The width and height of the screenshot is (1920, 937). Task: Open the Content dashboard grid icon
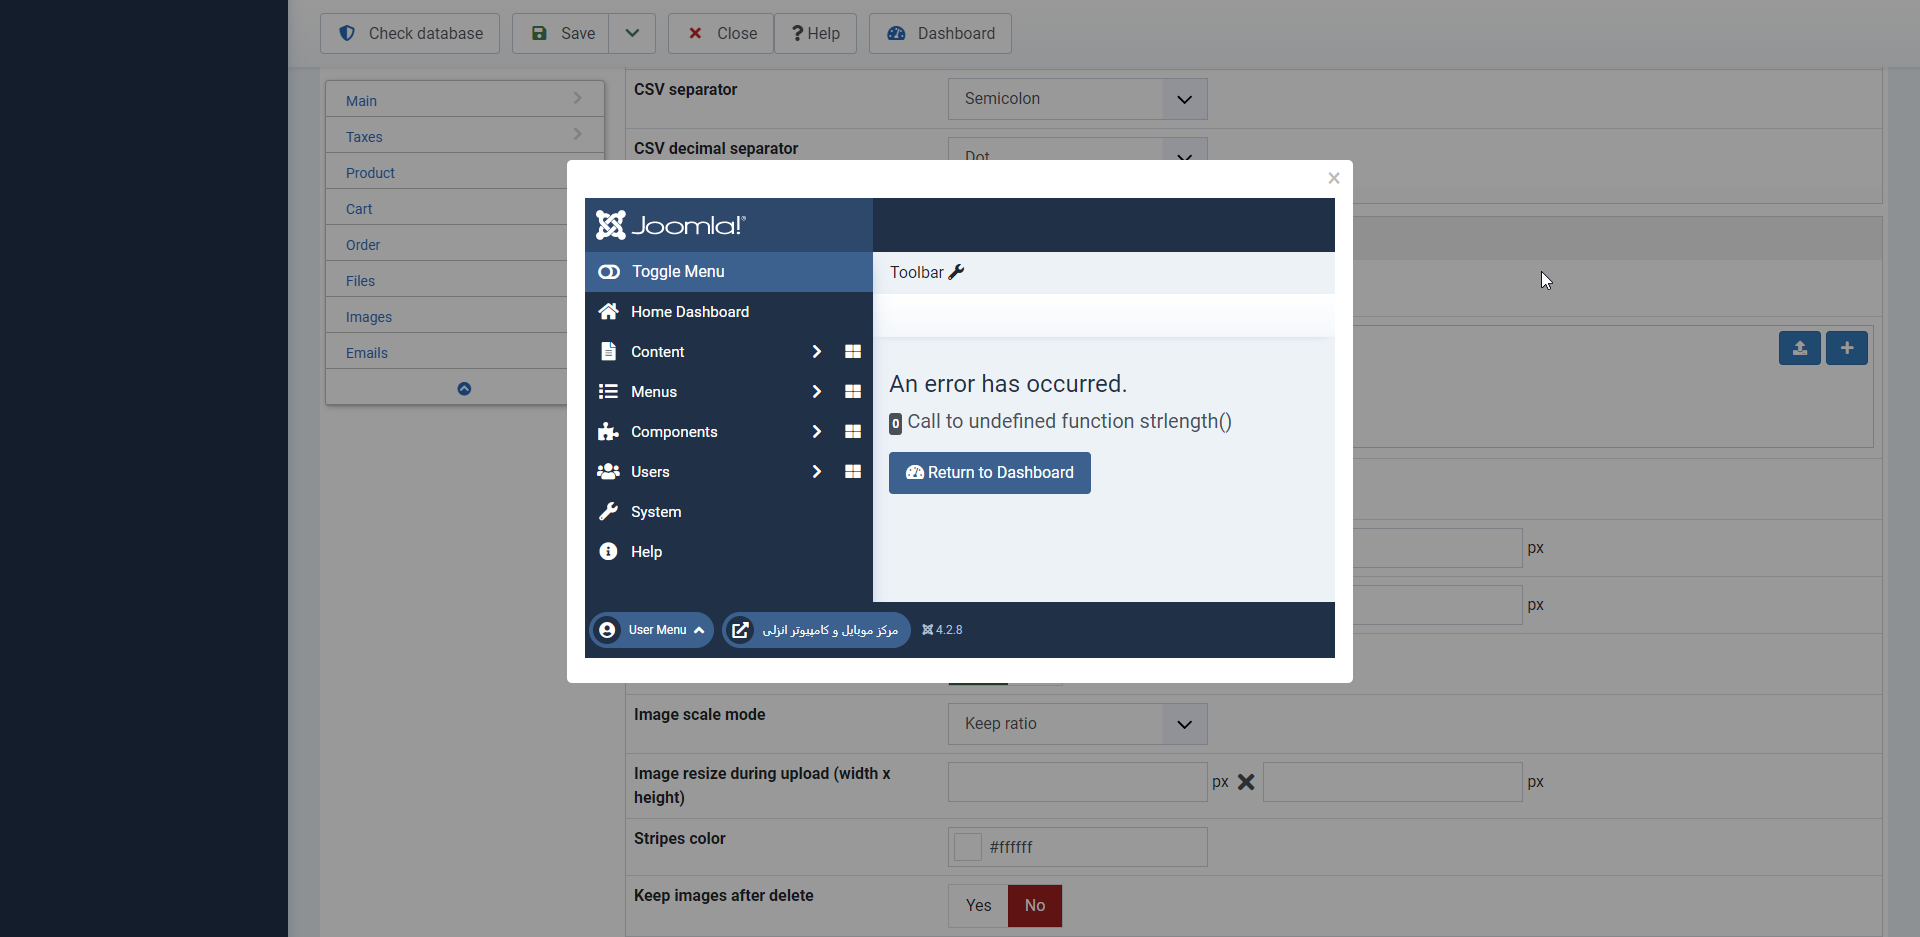853,352
